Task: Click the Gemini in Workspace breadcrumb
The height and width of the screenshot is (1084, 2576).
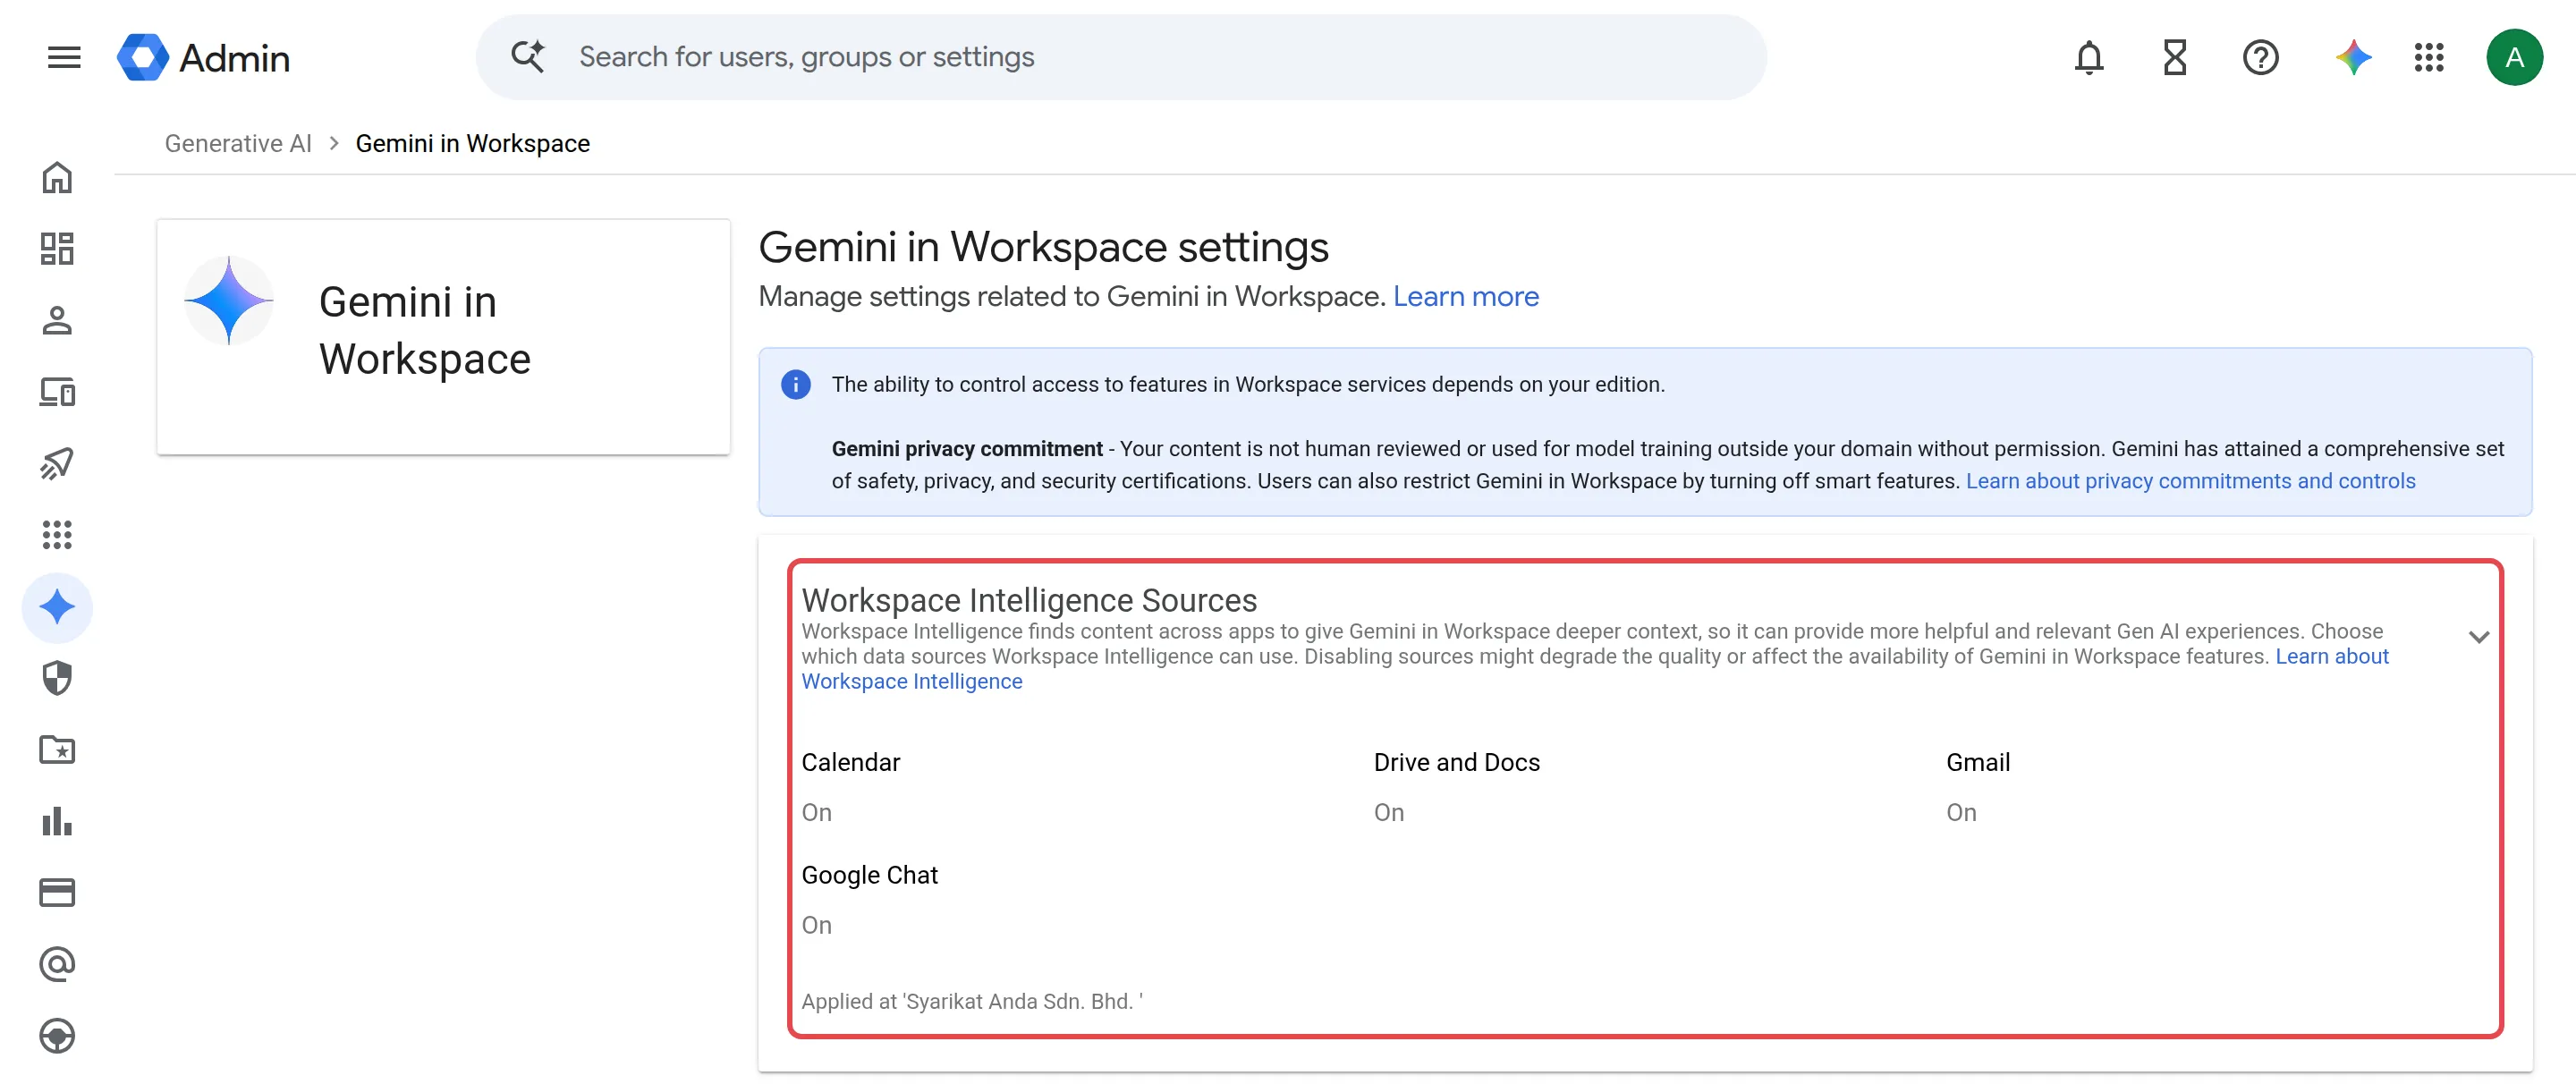Action: click(x=472, y=143)
